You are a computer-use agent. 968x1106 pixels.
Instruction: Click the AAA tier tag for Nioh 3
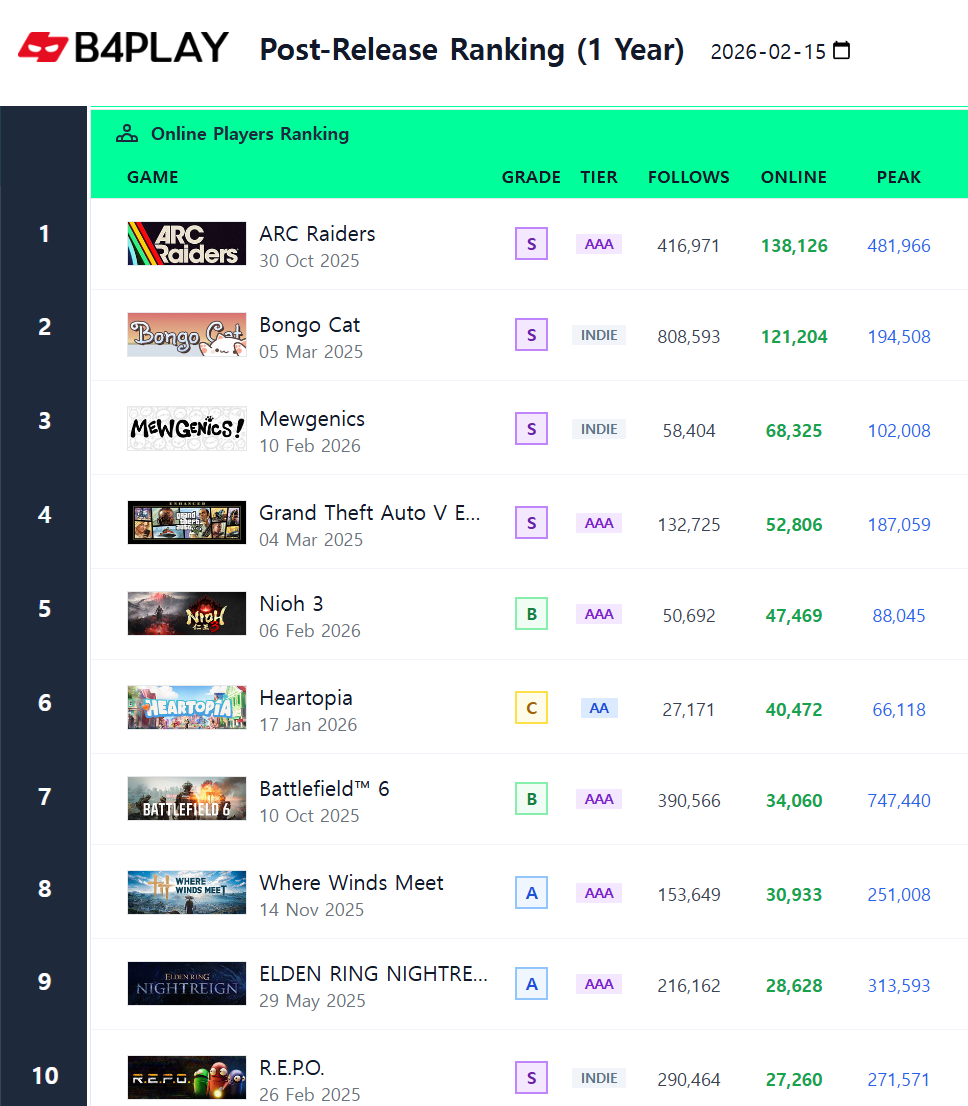(599, 614)
